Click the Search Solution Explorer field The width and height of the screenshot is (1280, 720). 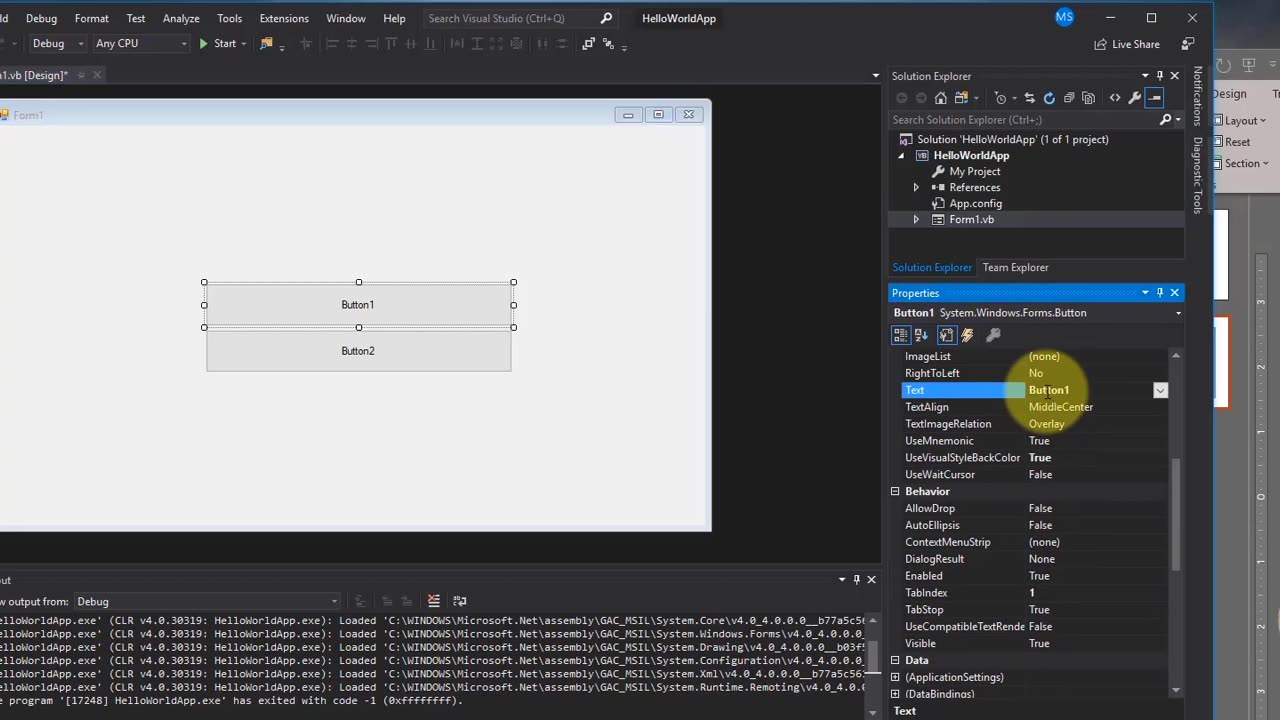[x=1023, y=120]
